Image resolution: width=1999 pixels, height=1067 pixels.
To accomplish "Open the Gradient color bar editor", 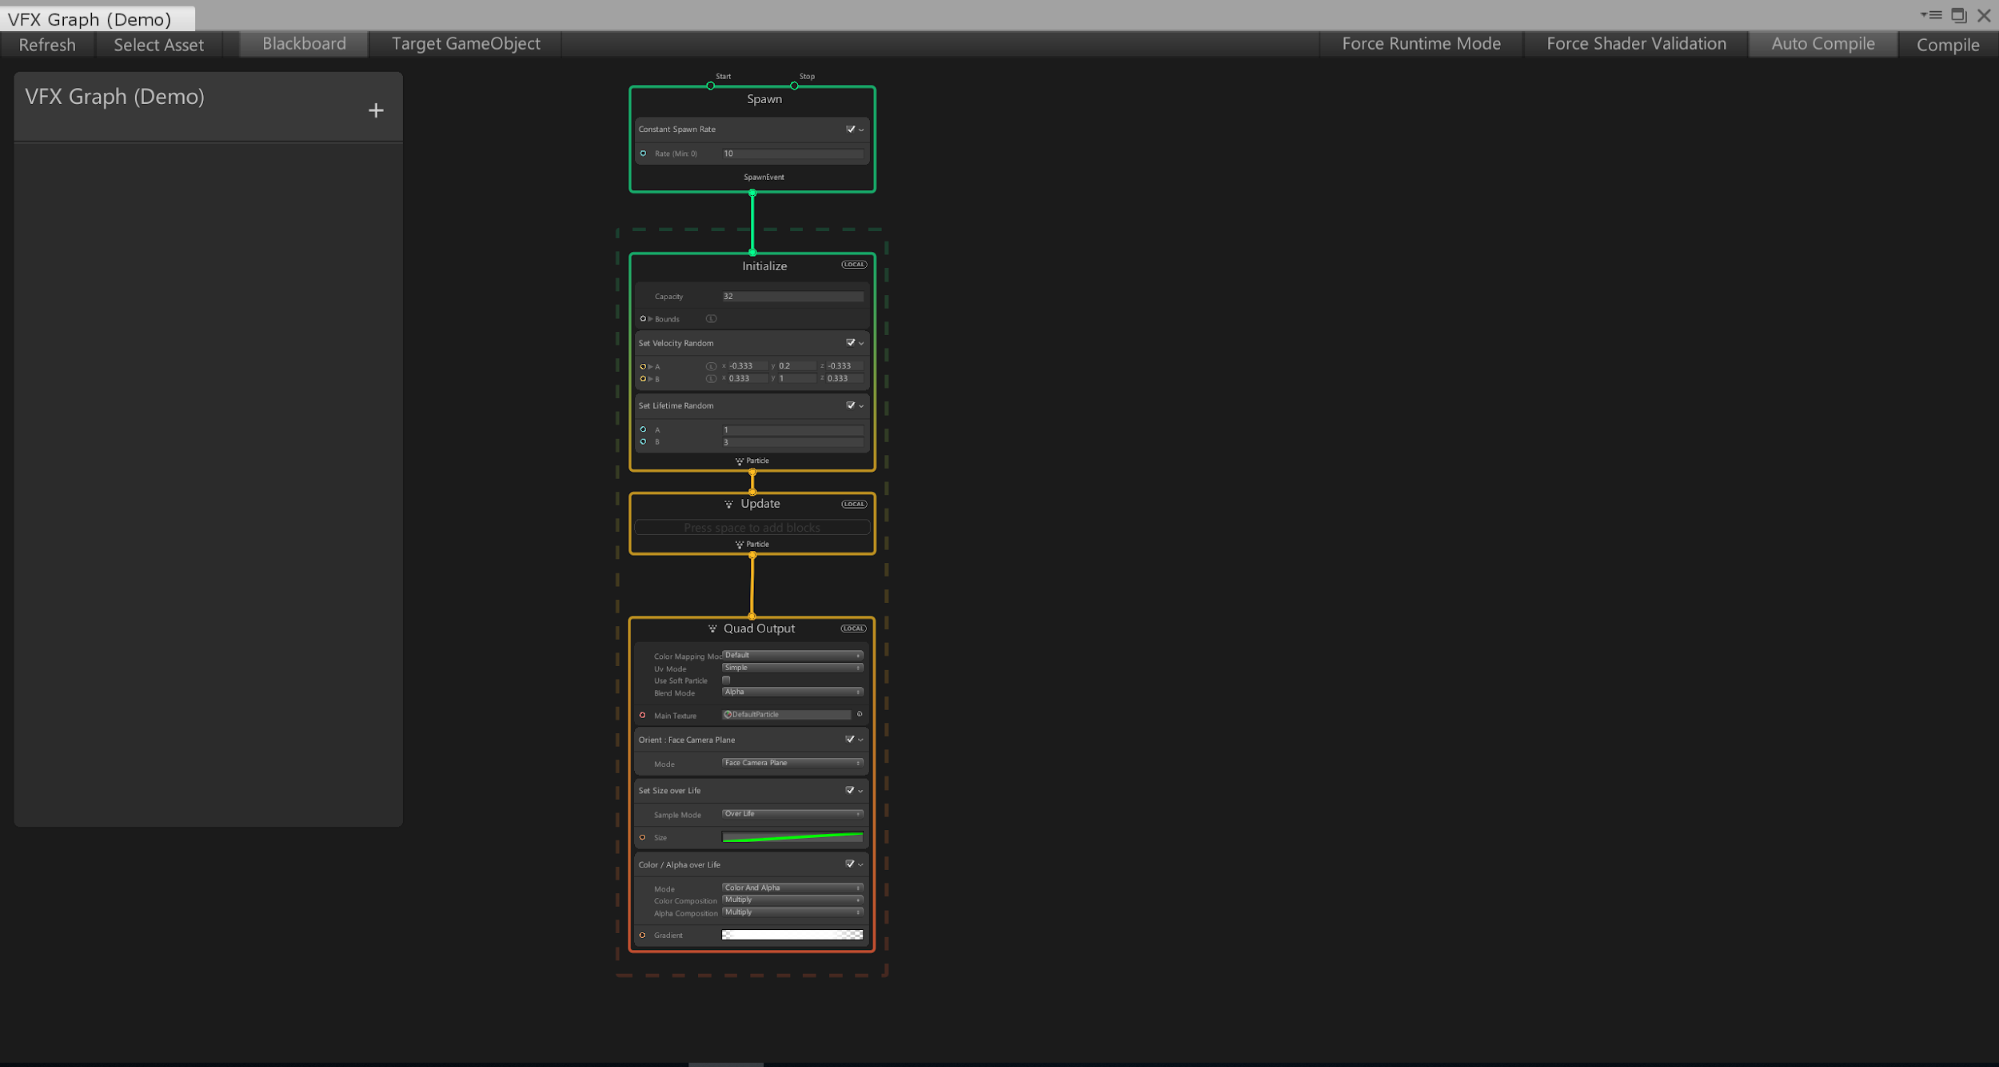I will pos(792,935).
